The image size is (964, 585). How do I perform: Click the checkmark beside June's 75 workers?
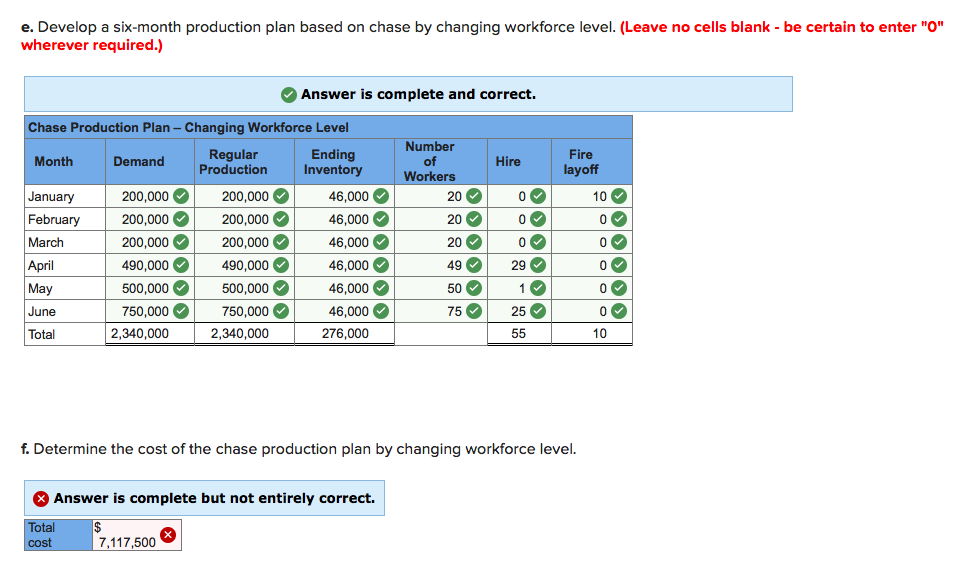tap(474, 311)
